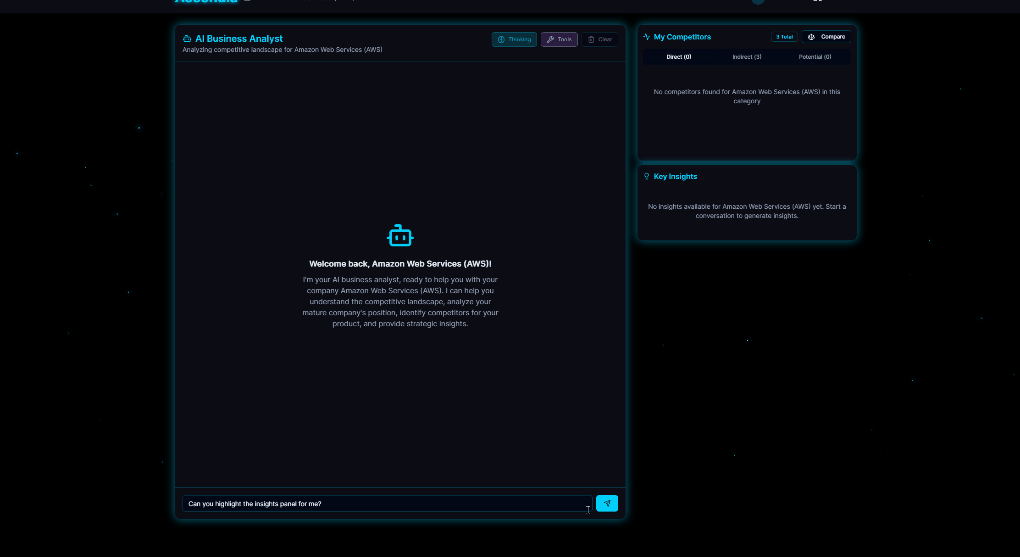This screenshot has width=1020, height=557.
Task: Switch to the Direct (0) tab
Action: 678,57
